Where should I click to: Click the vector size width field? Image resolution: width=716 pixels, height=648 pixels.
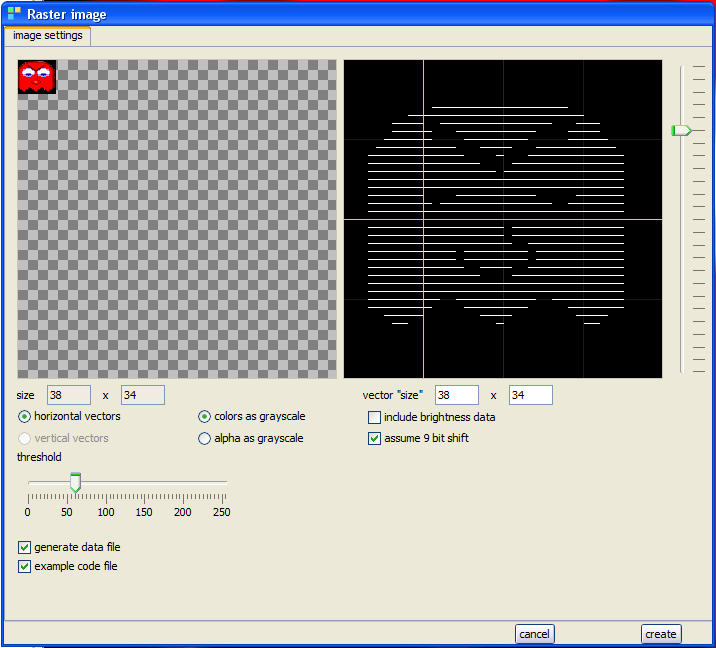(456, 395)
